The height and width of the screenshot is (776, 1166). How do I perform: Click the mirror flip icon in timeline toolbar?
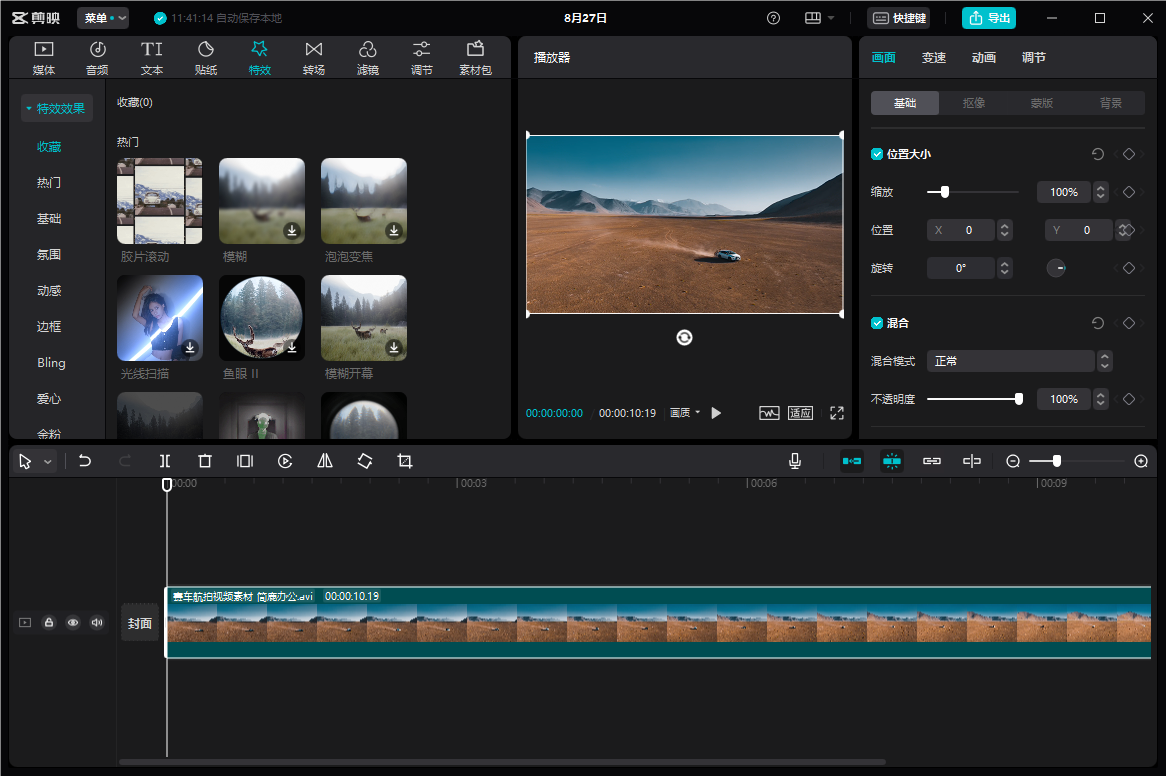pos(325,461)
